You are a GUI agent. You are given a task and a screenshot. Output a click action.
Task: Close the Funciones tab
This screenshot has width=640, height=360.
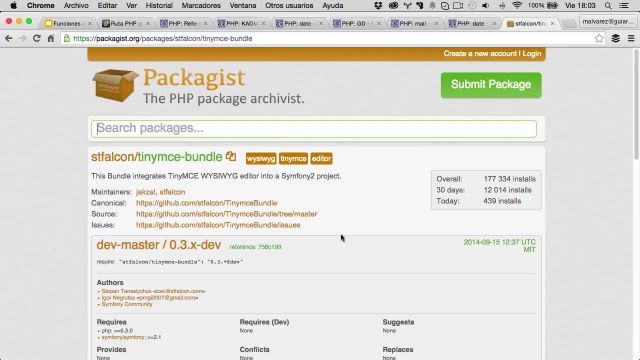pos(90,24)
